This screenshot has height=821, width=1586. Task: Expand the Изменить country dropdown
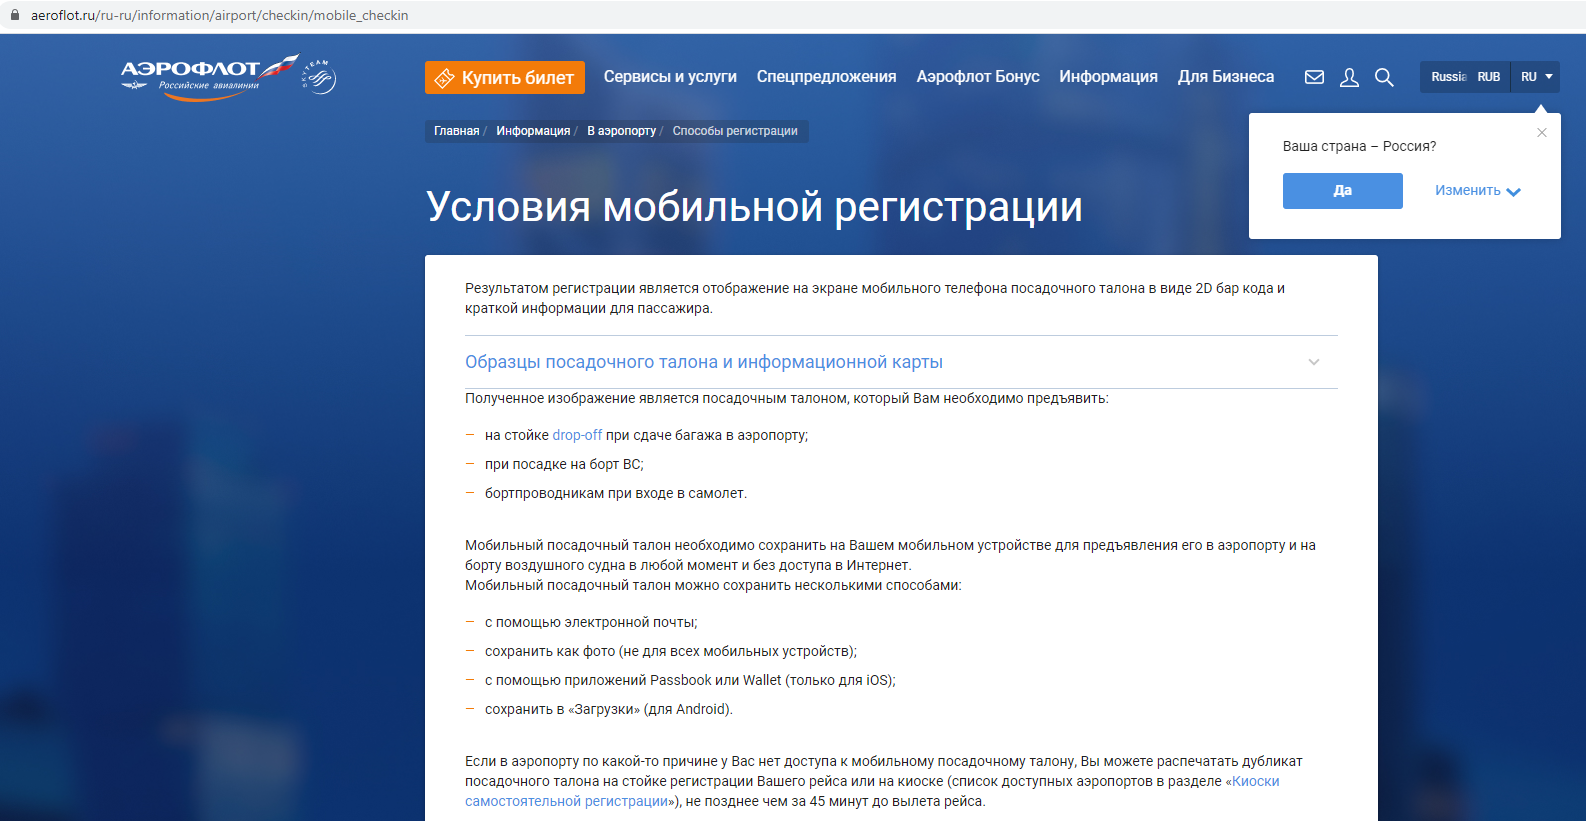(x=1477, y=191)
